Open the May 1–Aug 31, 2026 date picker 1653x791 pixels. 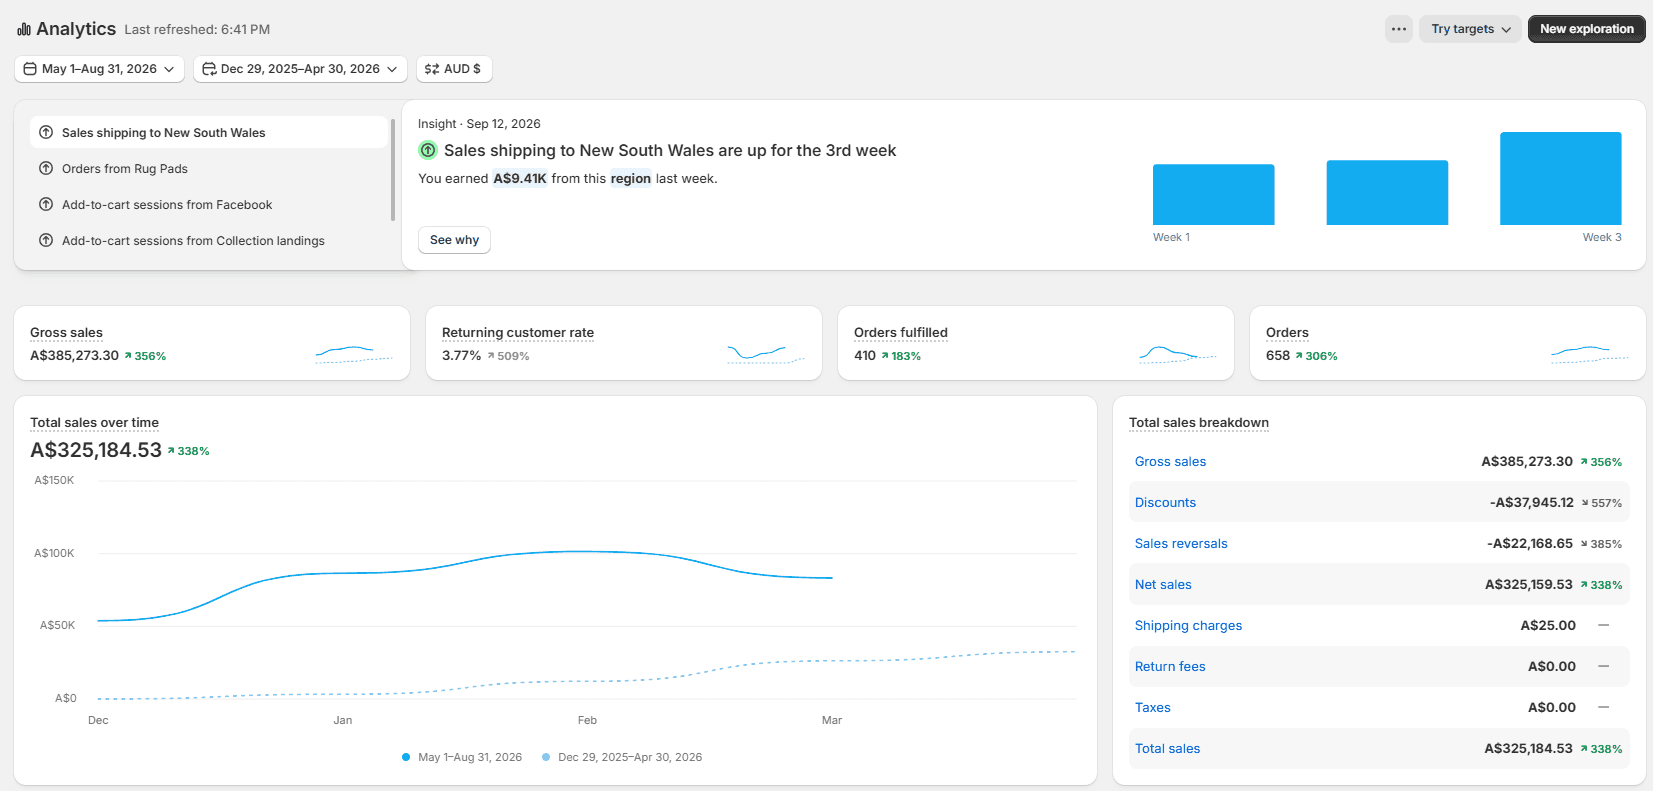[99, 69]
